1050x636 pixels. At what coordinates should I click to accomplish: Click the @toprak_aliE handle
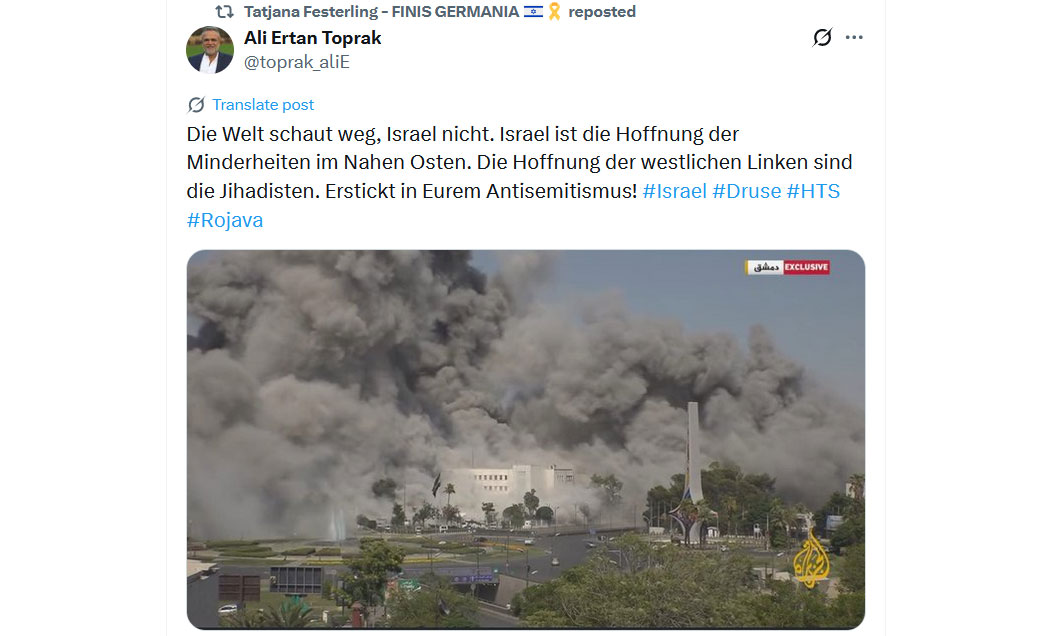coord(297,62)
